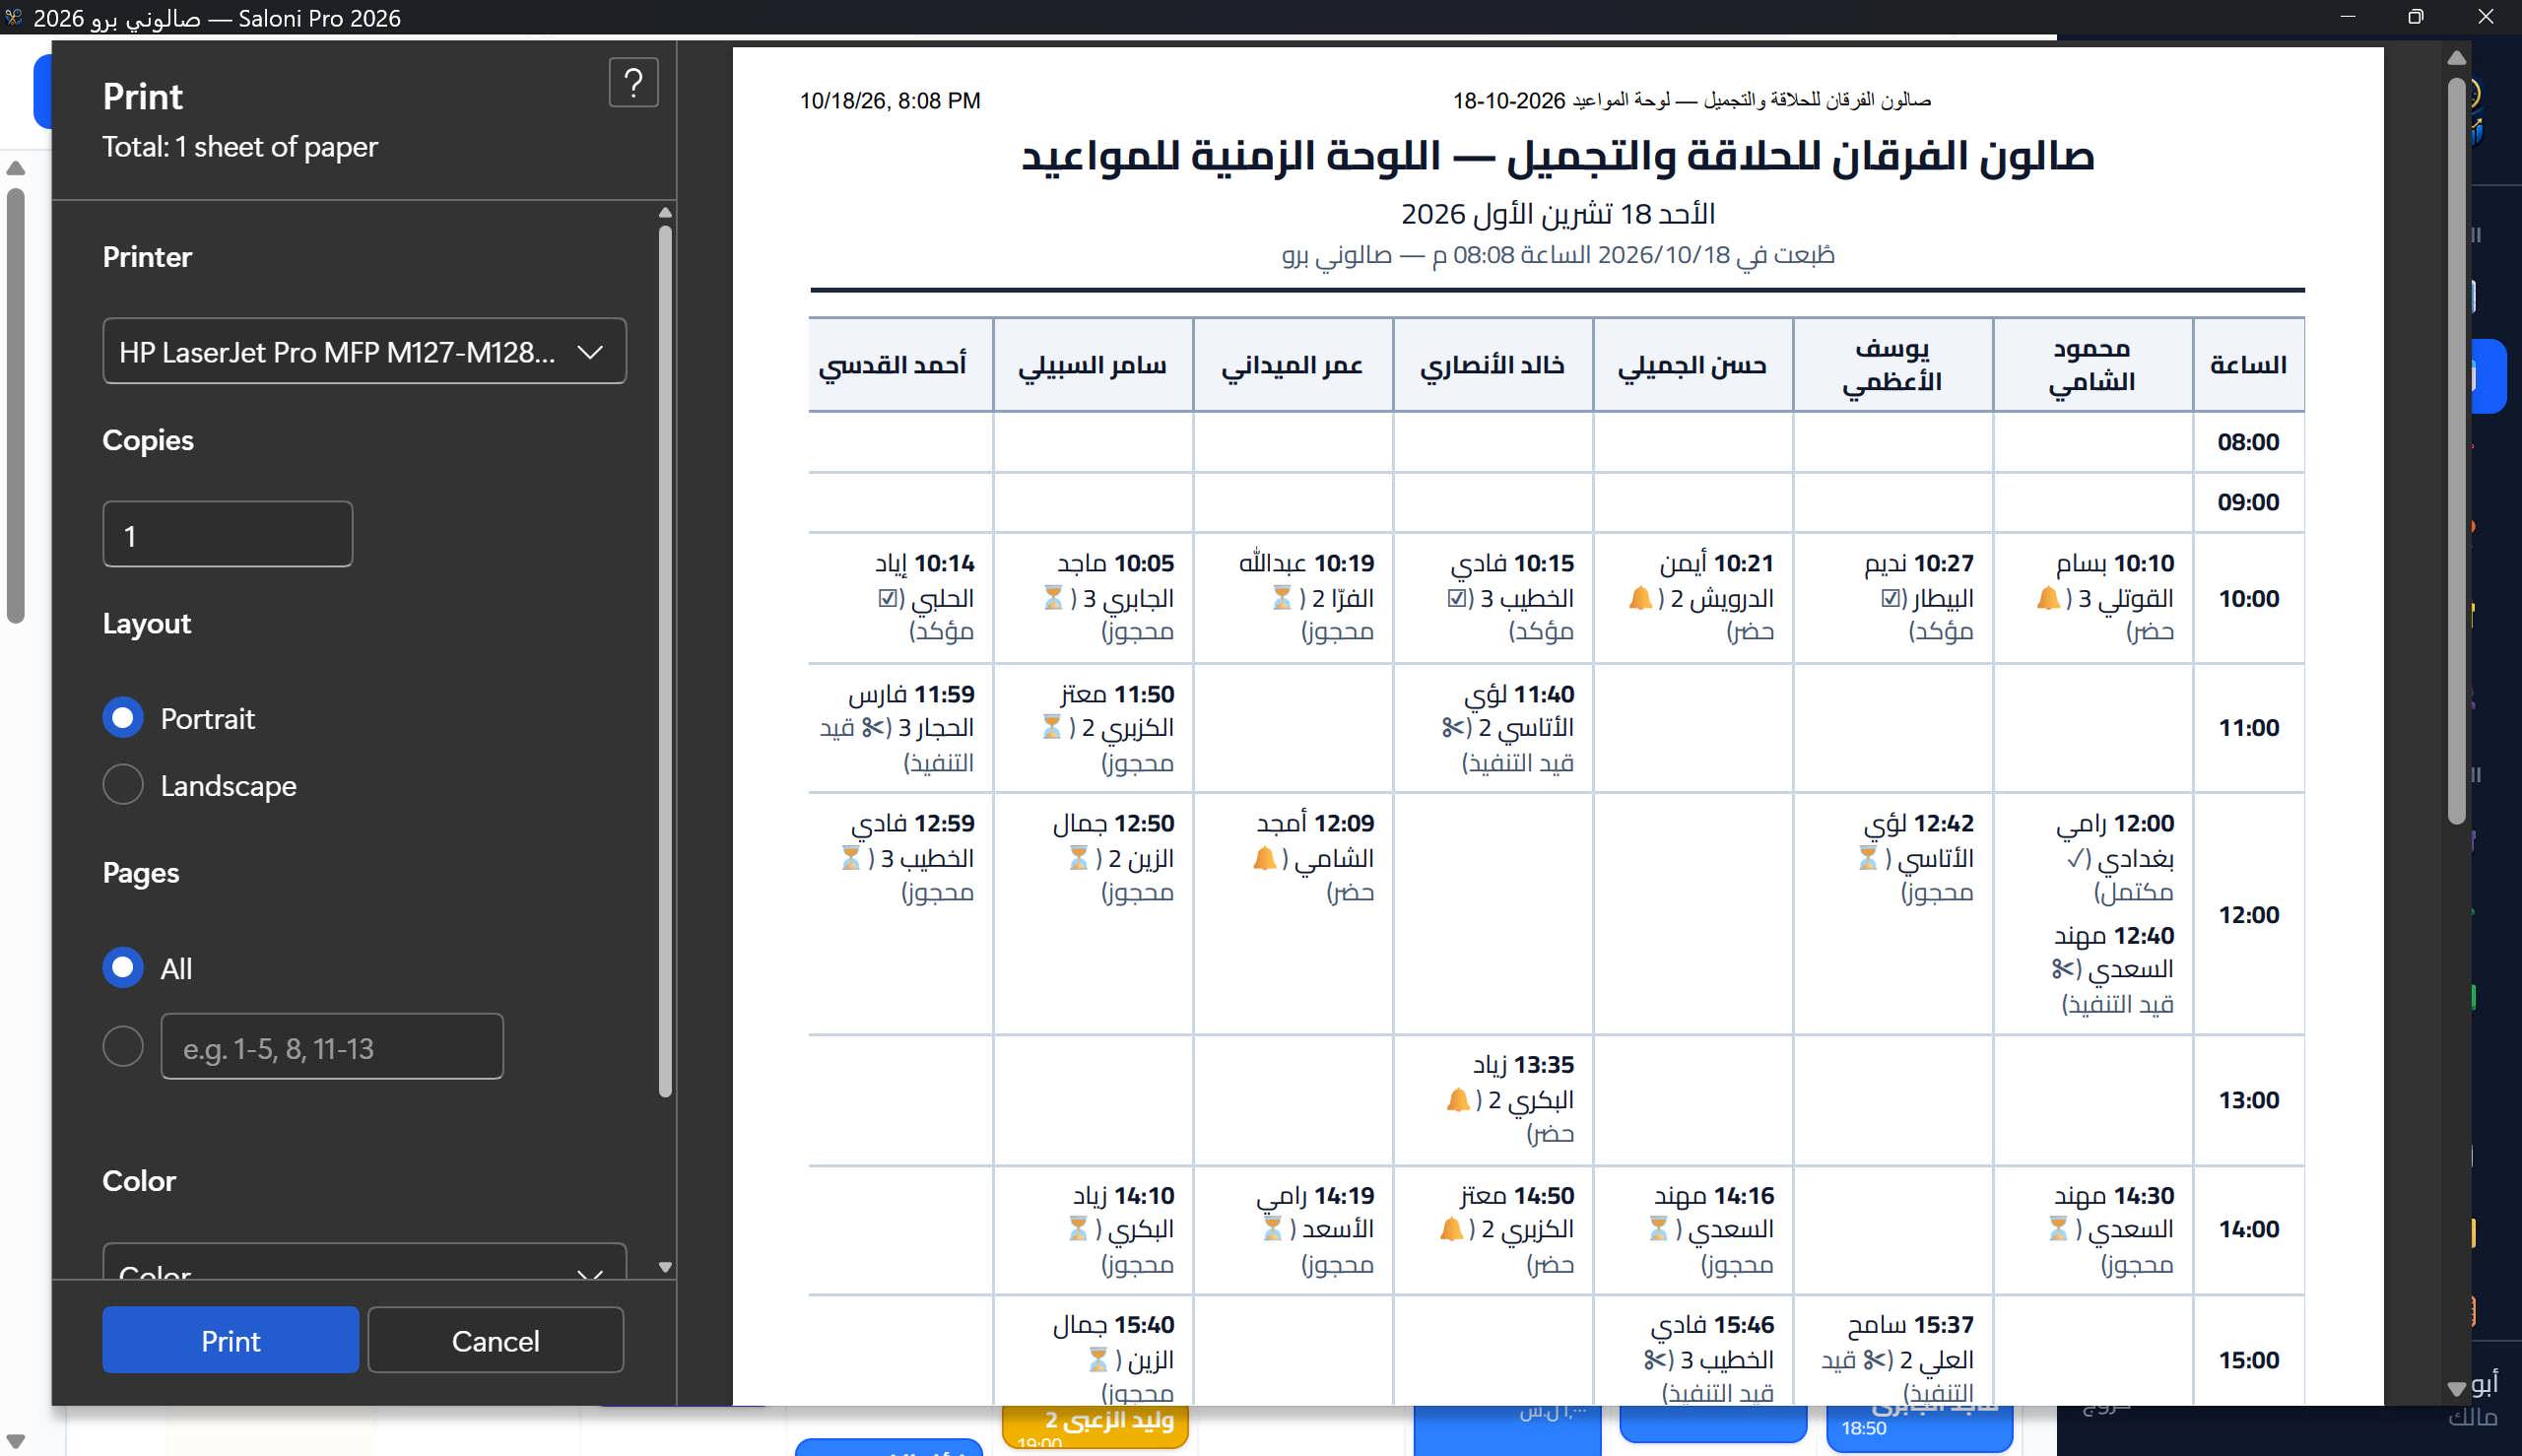Click the print settings vertical scrollbar thumb

(666, 660)
